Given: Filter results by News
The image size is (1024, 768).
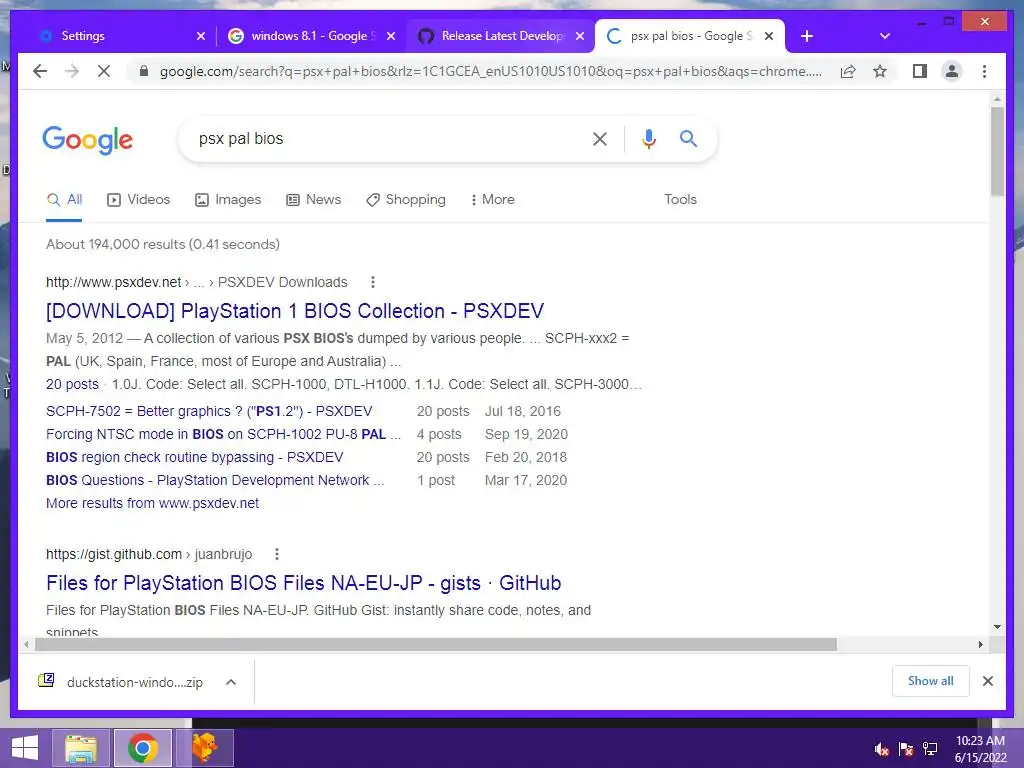Looking at the screenshot, I should click(x=313, y=199).
